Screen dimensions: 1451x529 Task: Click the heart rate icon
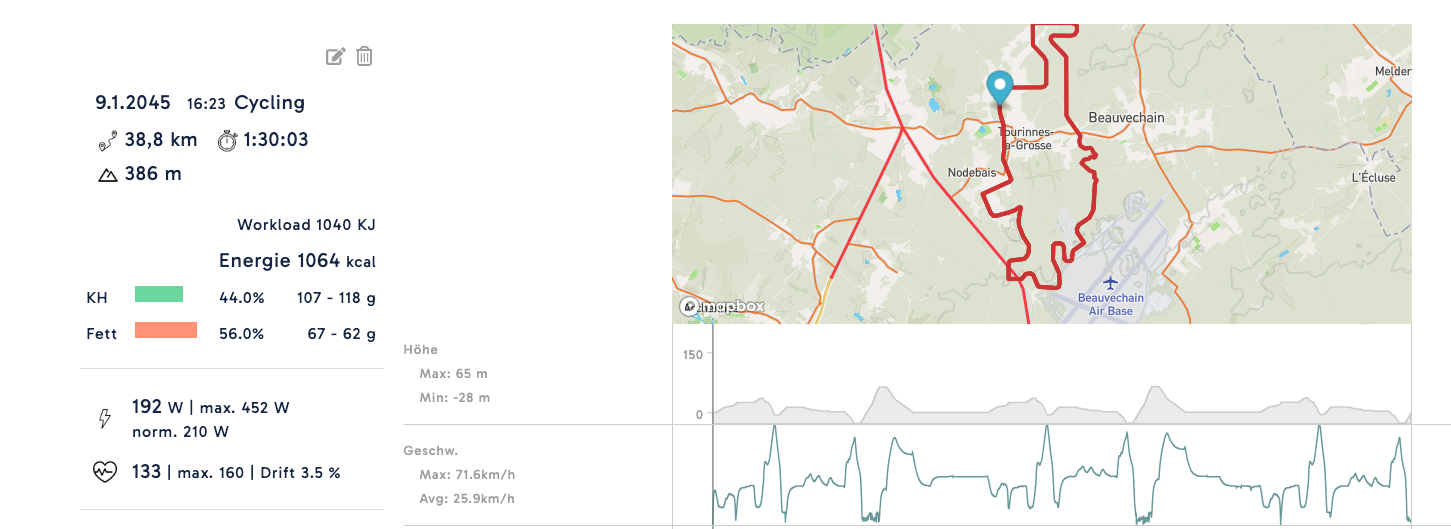105,472
